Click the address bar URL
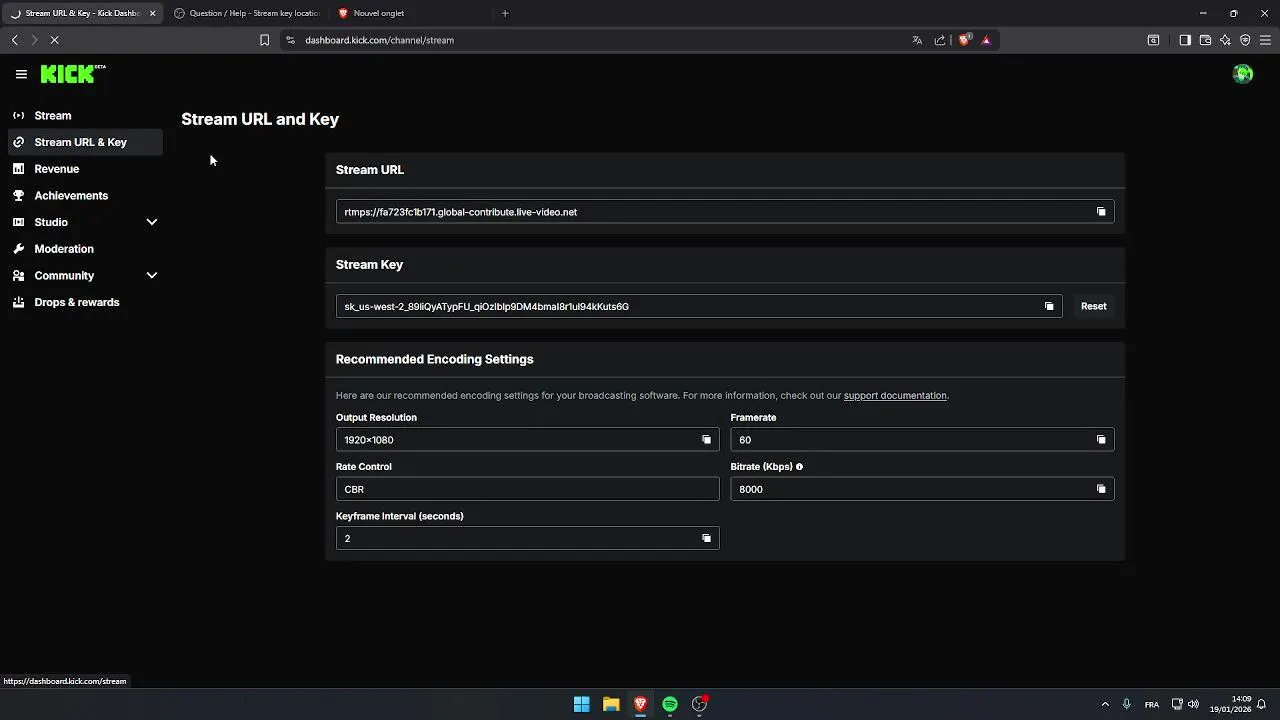 pos(379,40)
